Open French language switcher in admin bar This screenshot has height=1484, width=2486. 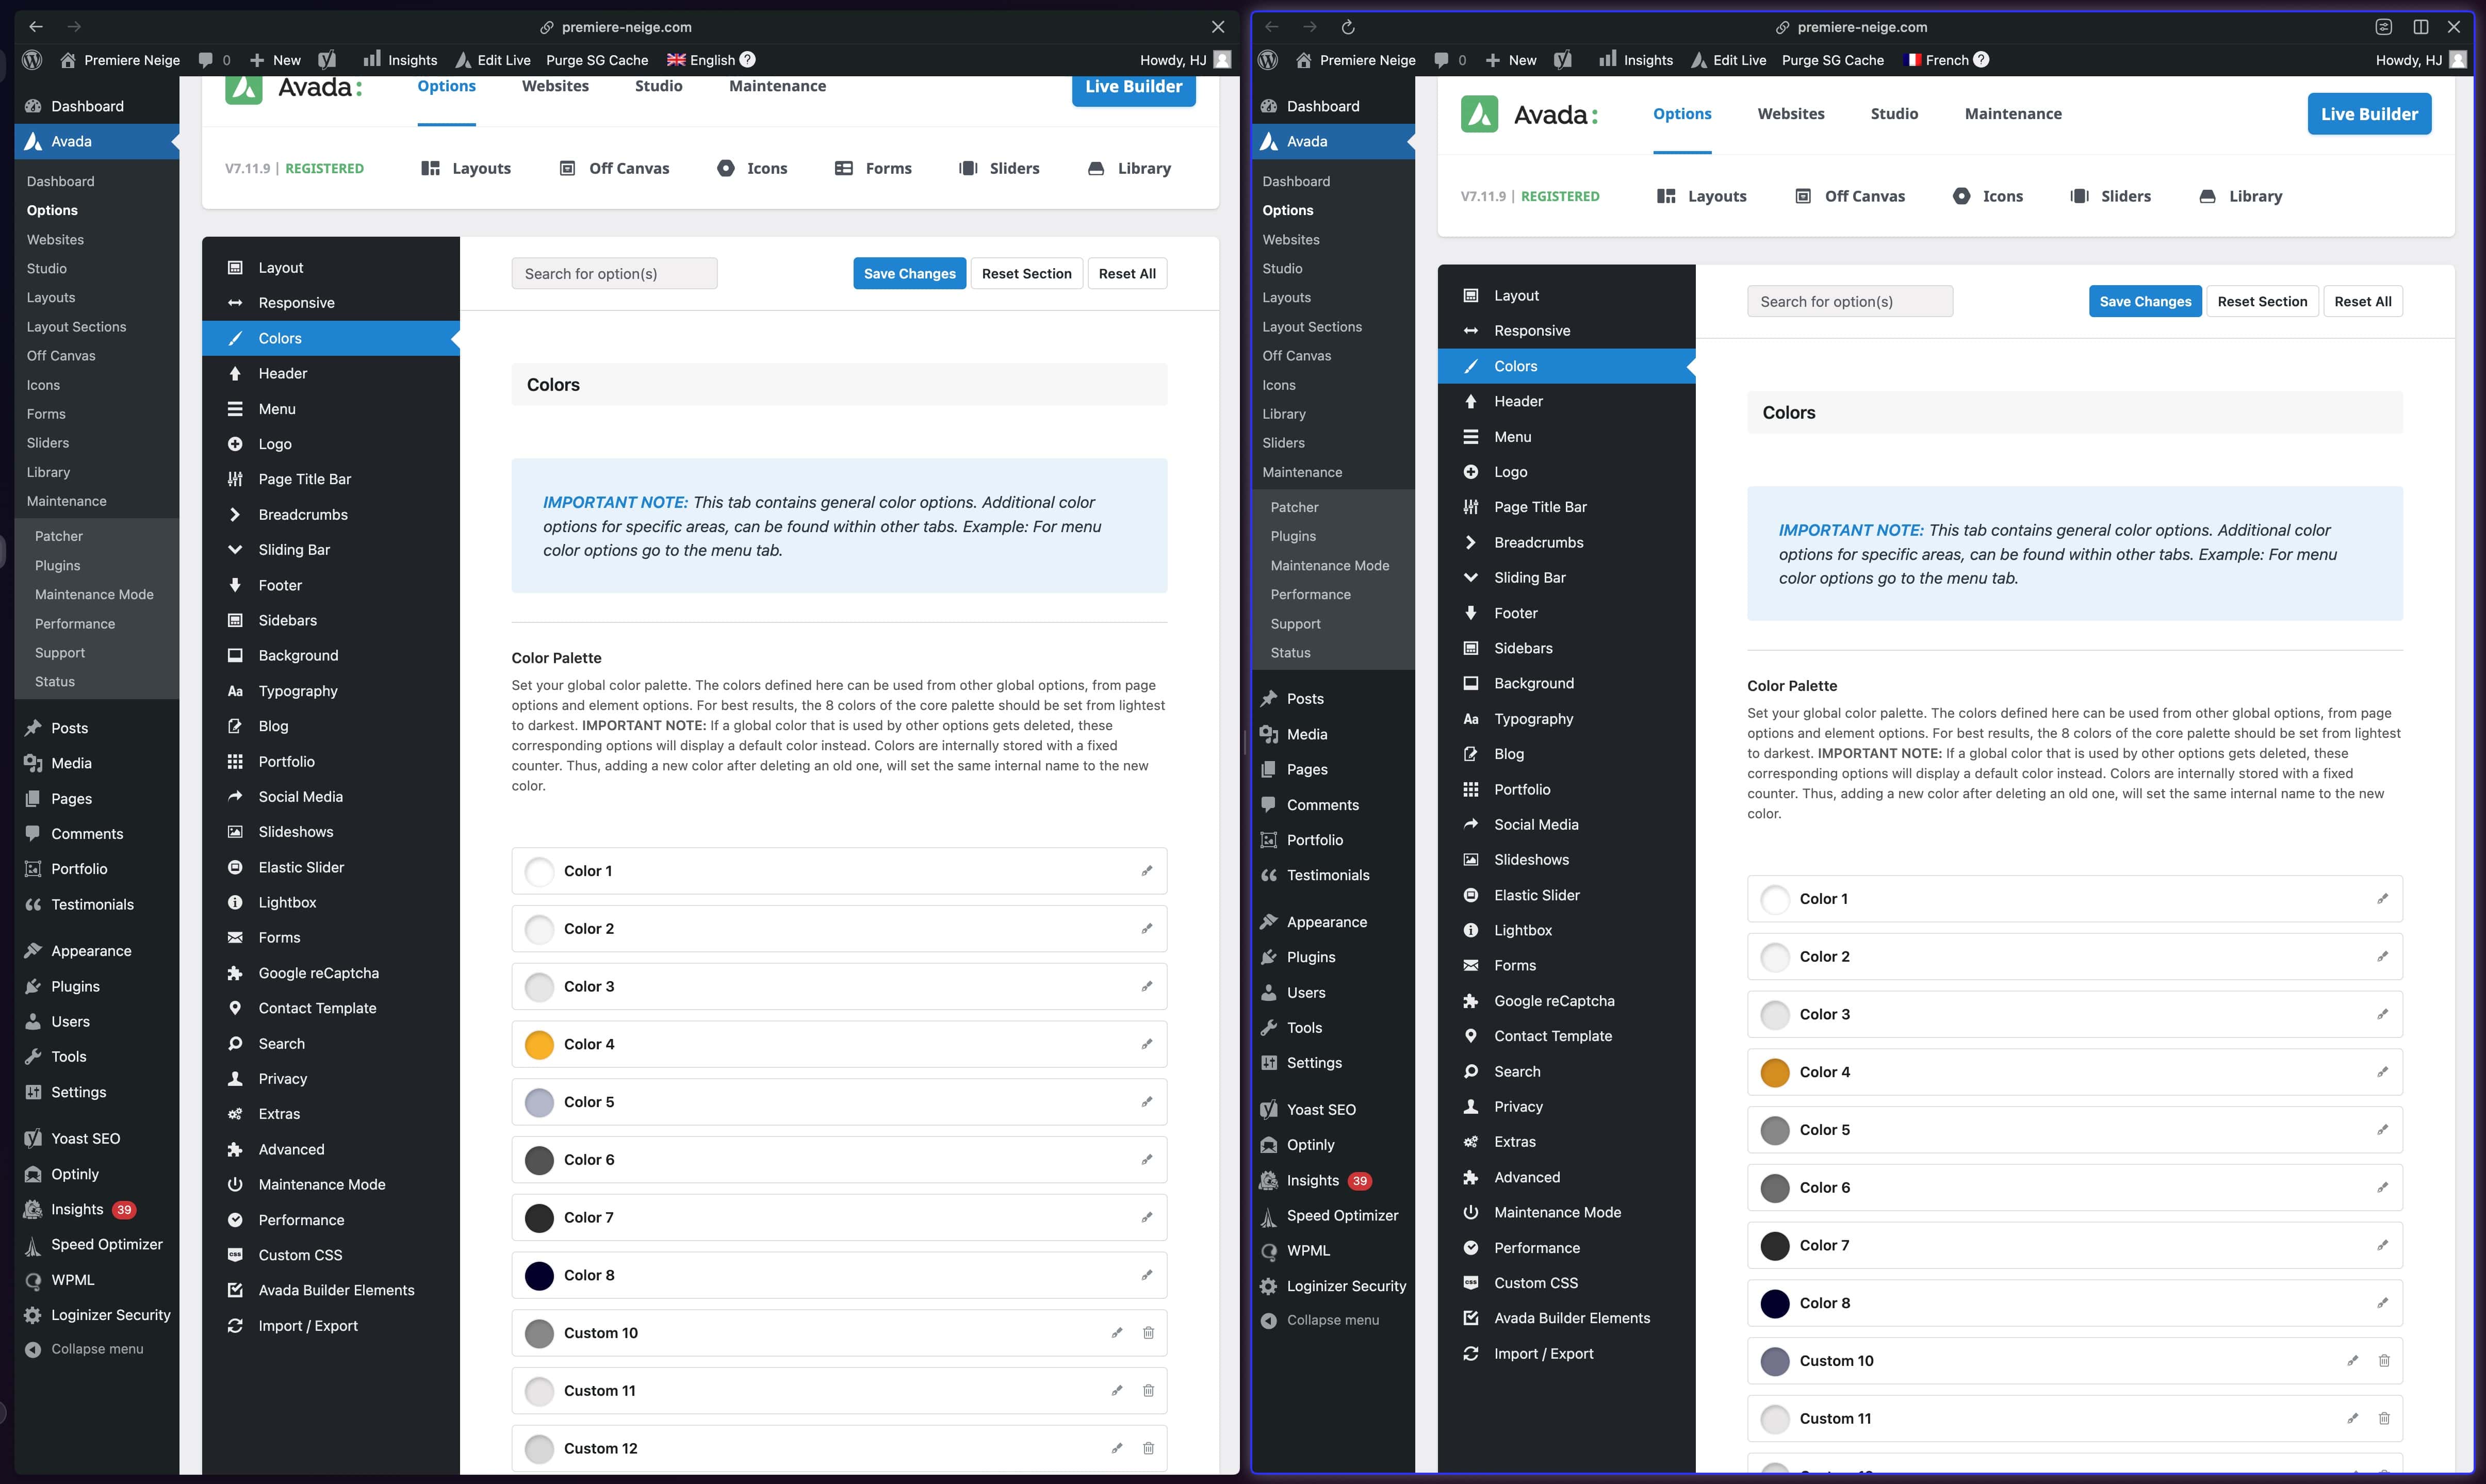pos(1937,60)
